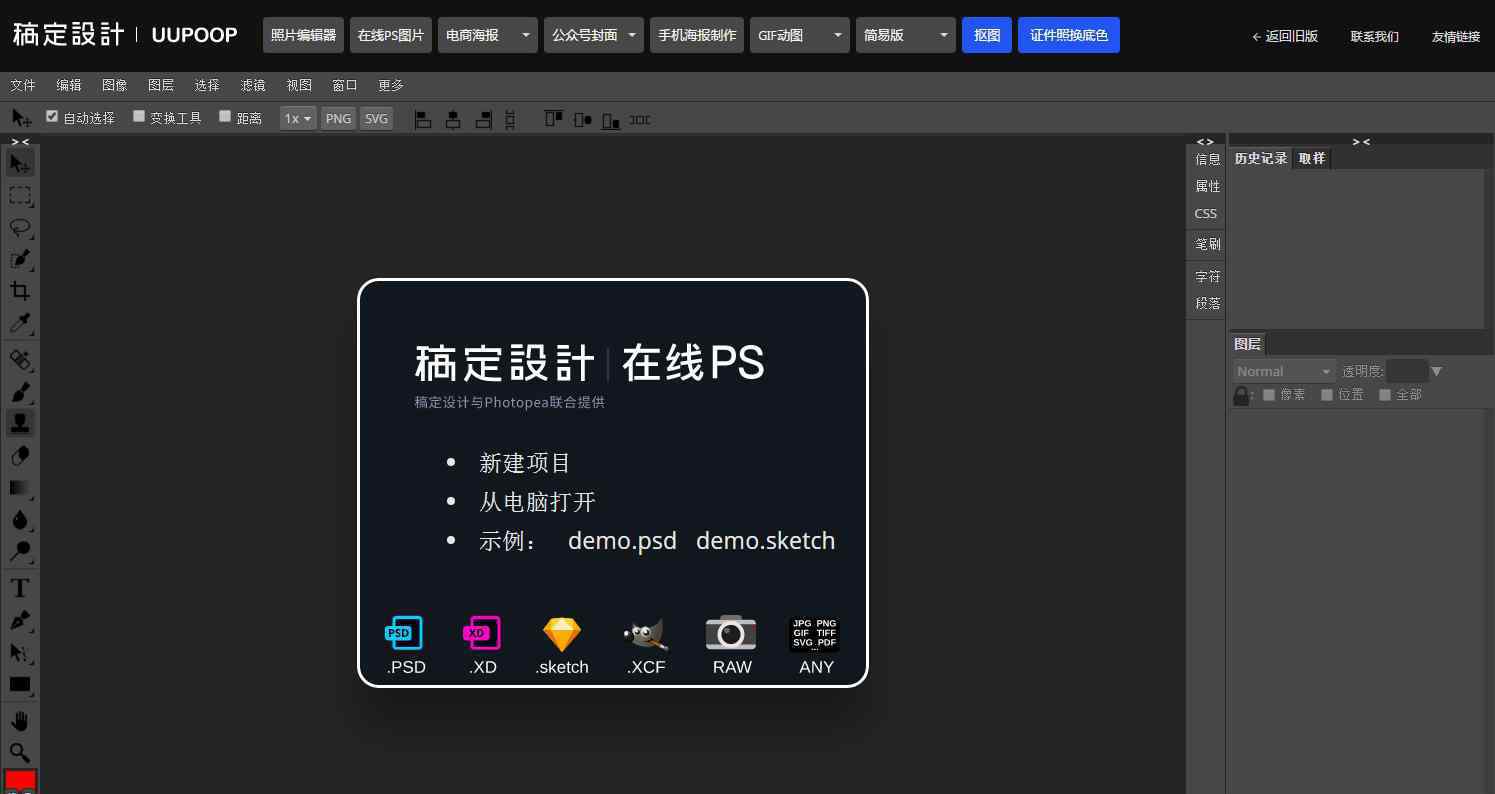Image resolution: width=1495 pixels, height=794 pixels.
Task: Check the 位置 lock checkbox
Action: [x=1327, y=395]
